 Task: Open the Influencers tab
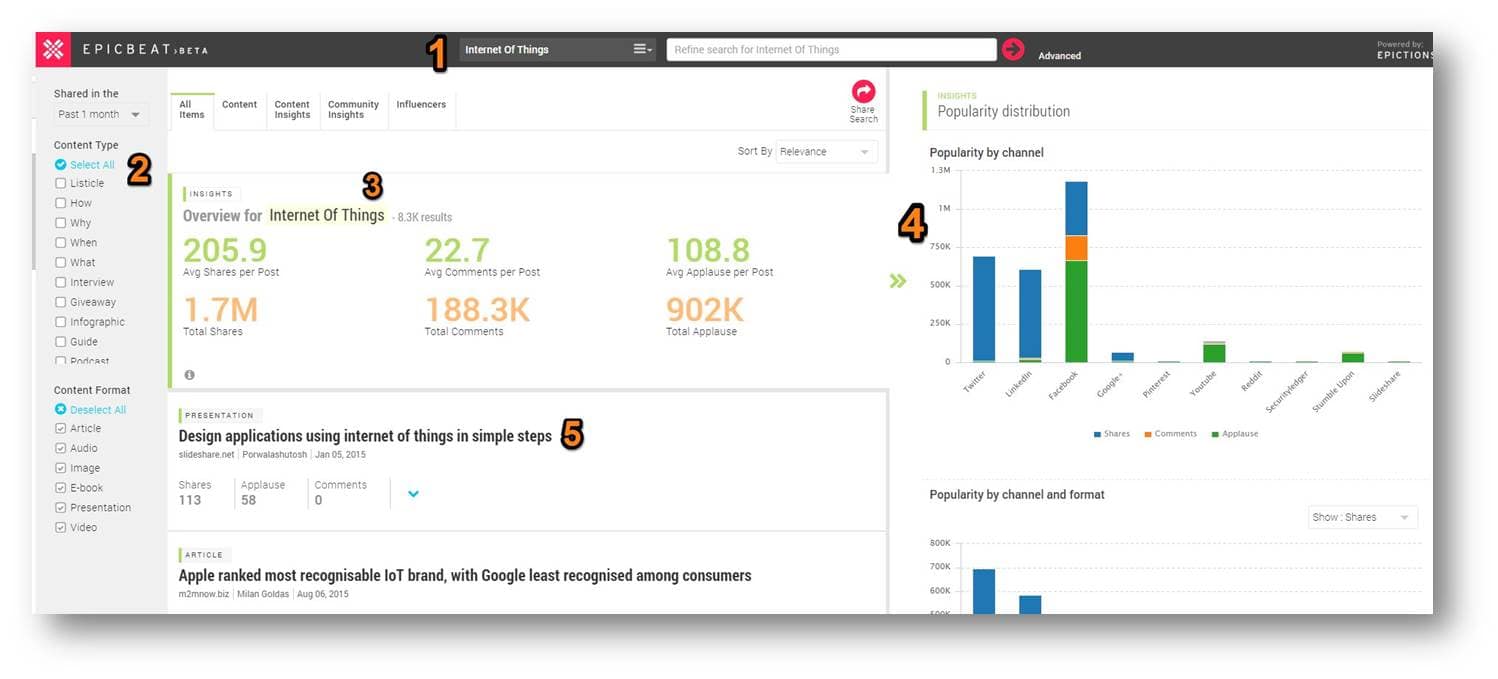[x=421, y=104]
